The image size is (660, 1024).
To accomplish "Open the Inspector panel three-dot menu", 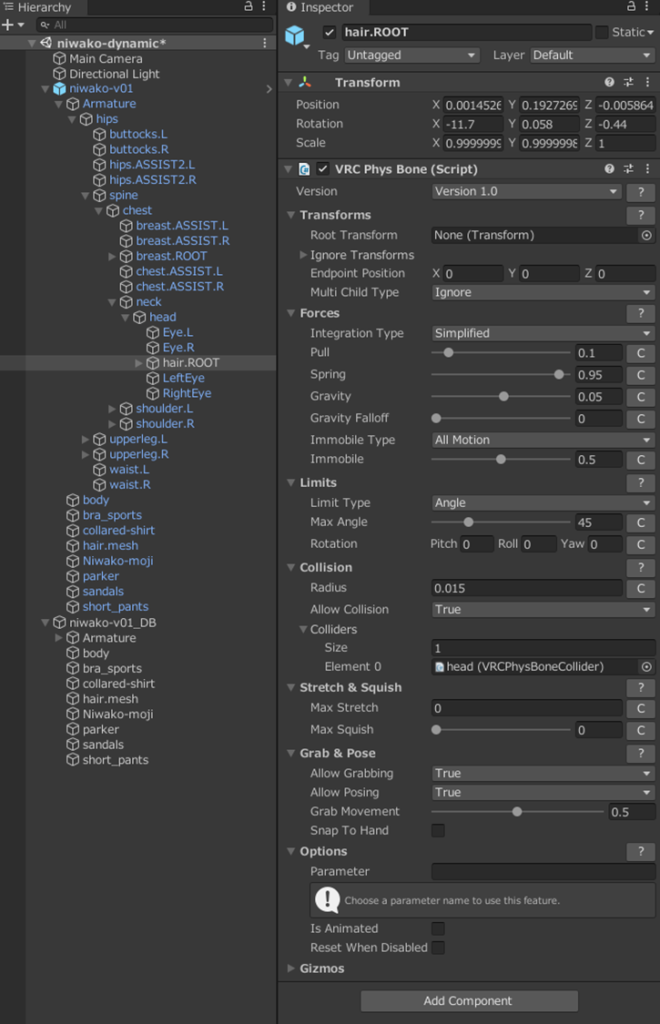I will point(649,7).
